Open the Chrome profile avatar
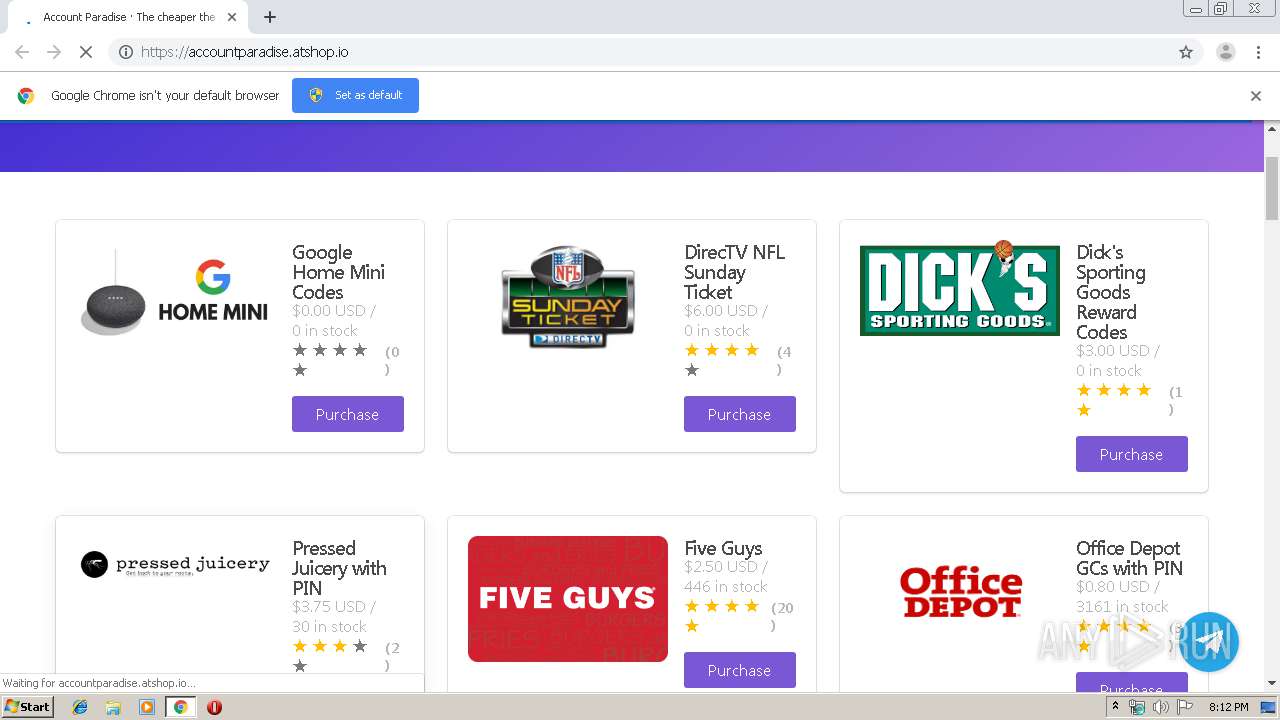 click(1225, 52)
